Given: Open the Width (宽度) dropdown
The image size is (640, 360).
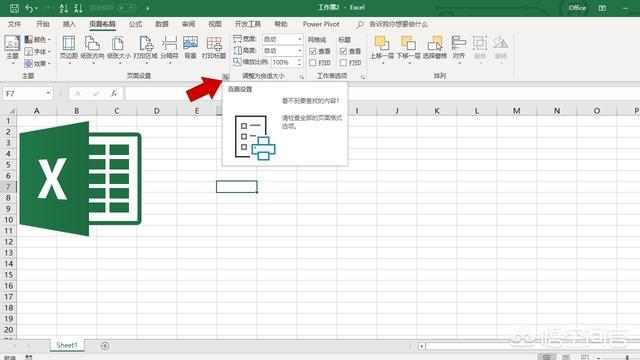Looking at the screenshot, I should click(300, 39).
